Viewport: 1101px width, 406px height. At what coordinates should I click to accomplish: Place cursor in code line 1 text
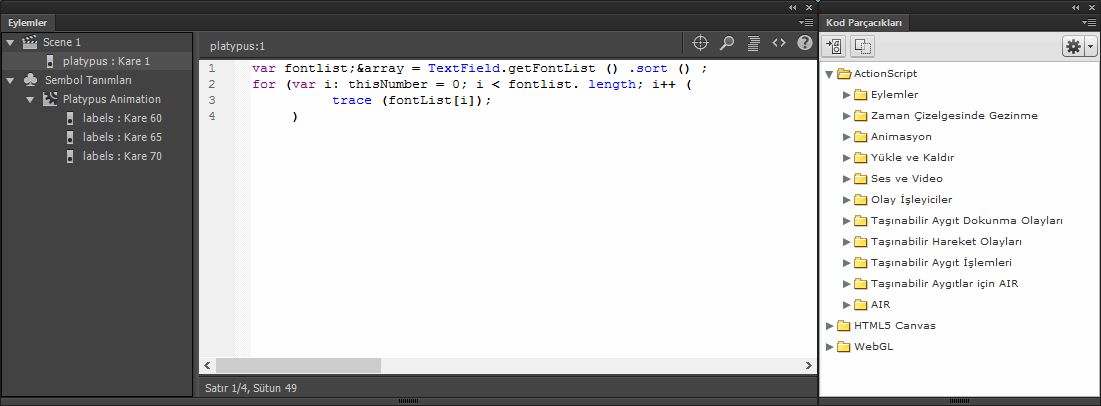point(480,69)
